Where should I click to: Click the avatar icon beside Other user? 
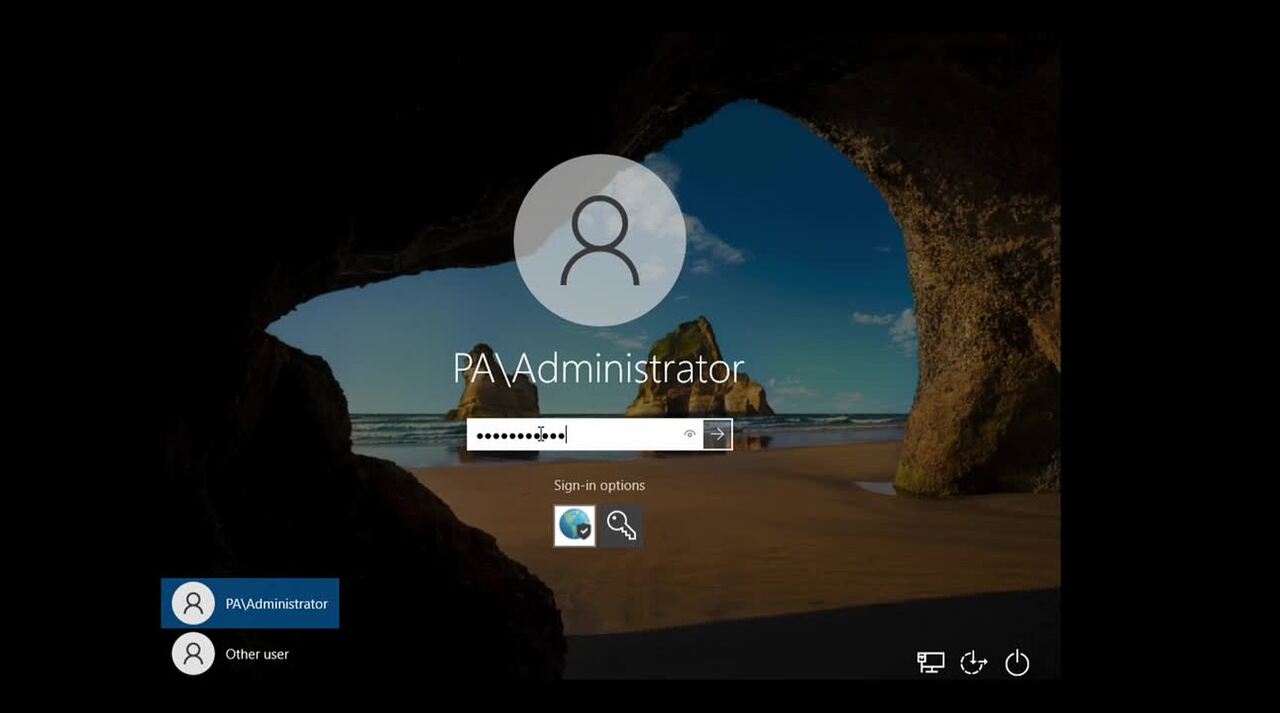[x=193, y=654]
